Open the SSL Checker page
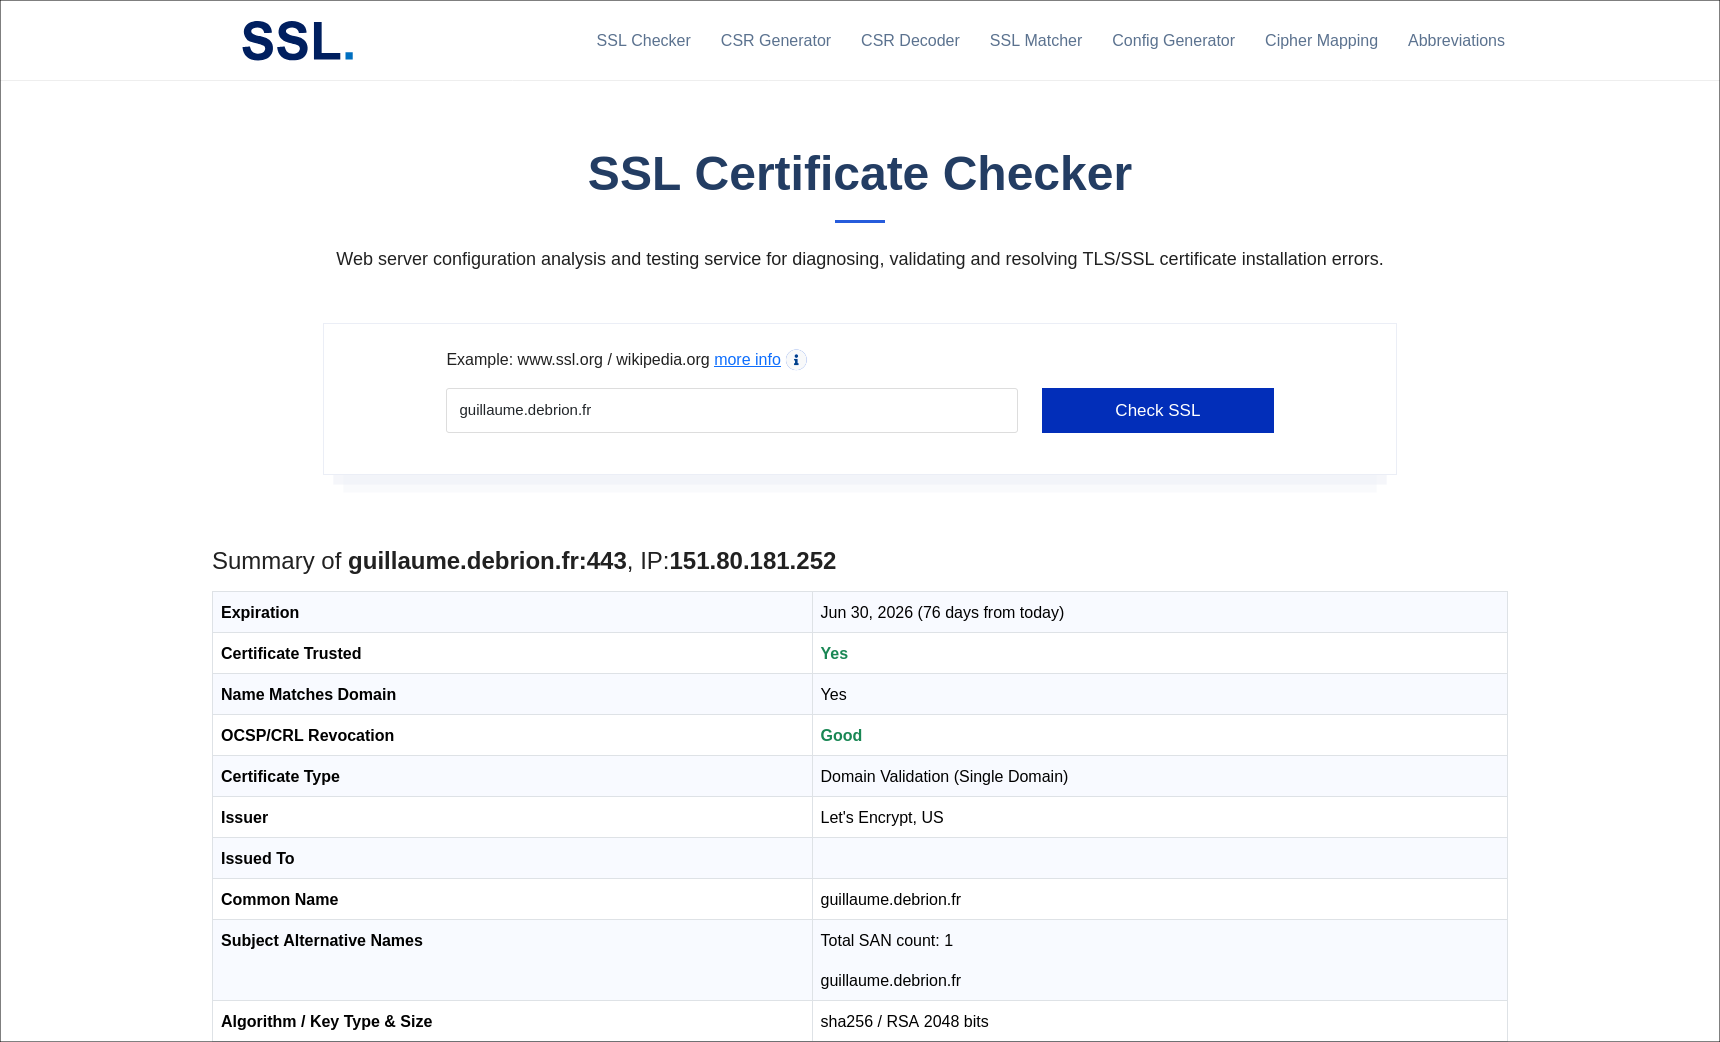This screenshot has height=1042, width=1720. [643, 40]
